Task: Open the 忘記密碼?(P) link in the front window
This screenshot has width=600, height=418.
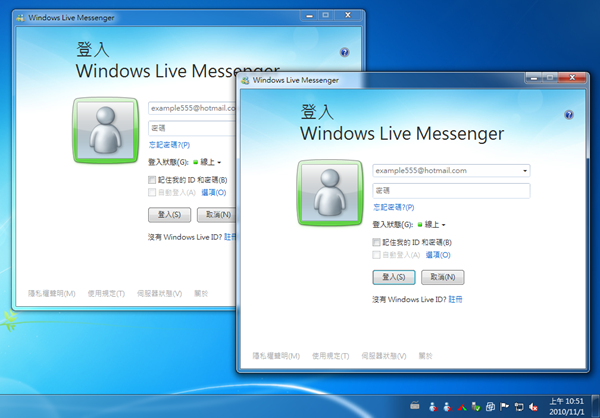Action: pos(393,207)
